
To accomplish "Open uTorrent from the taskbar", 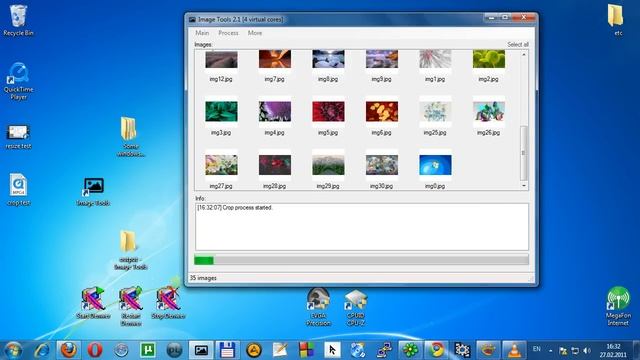I will [x=148, y=350].
